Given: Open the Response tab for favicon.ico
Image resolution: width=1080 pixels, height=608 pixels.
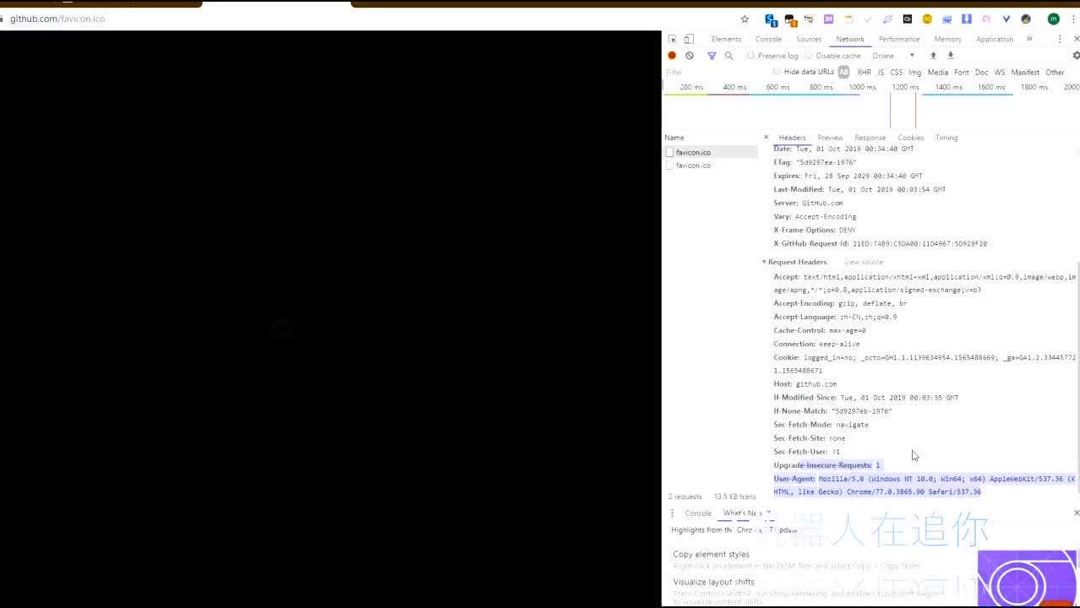Looking at the screenshot, I should coord(870,137).
